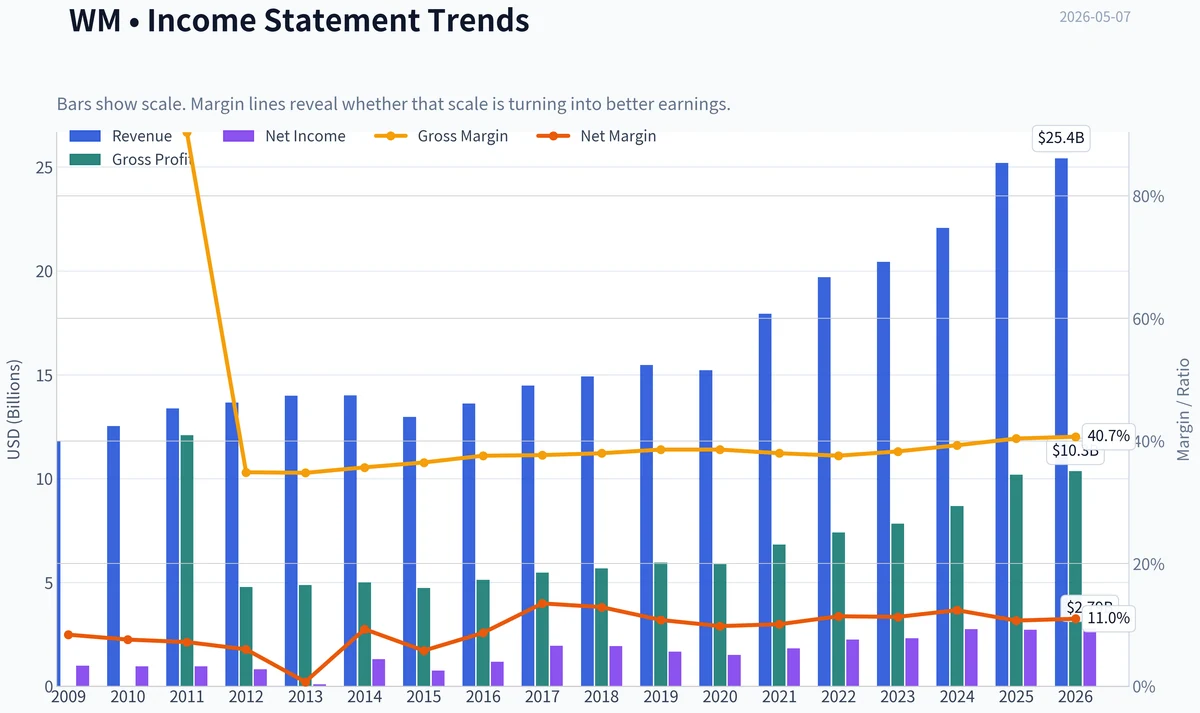Click the 2026 x-axis year label

point(1075,697)
